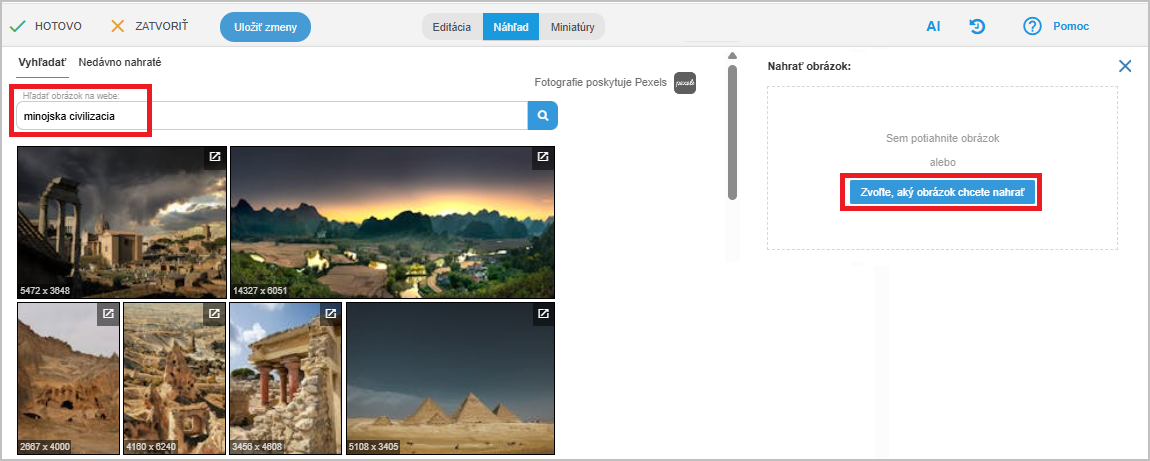Click the Uložiť zmeny button
Viewport: 1150px width, 461px height.
(265, 26)
